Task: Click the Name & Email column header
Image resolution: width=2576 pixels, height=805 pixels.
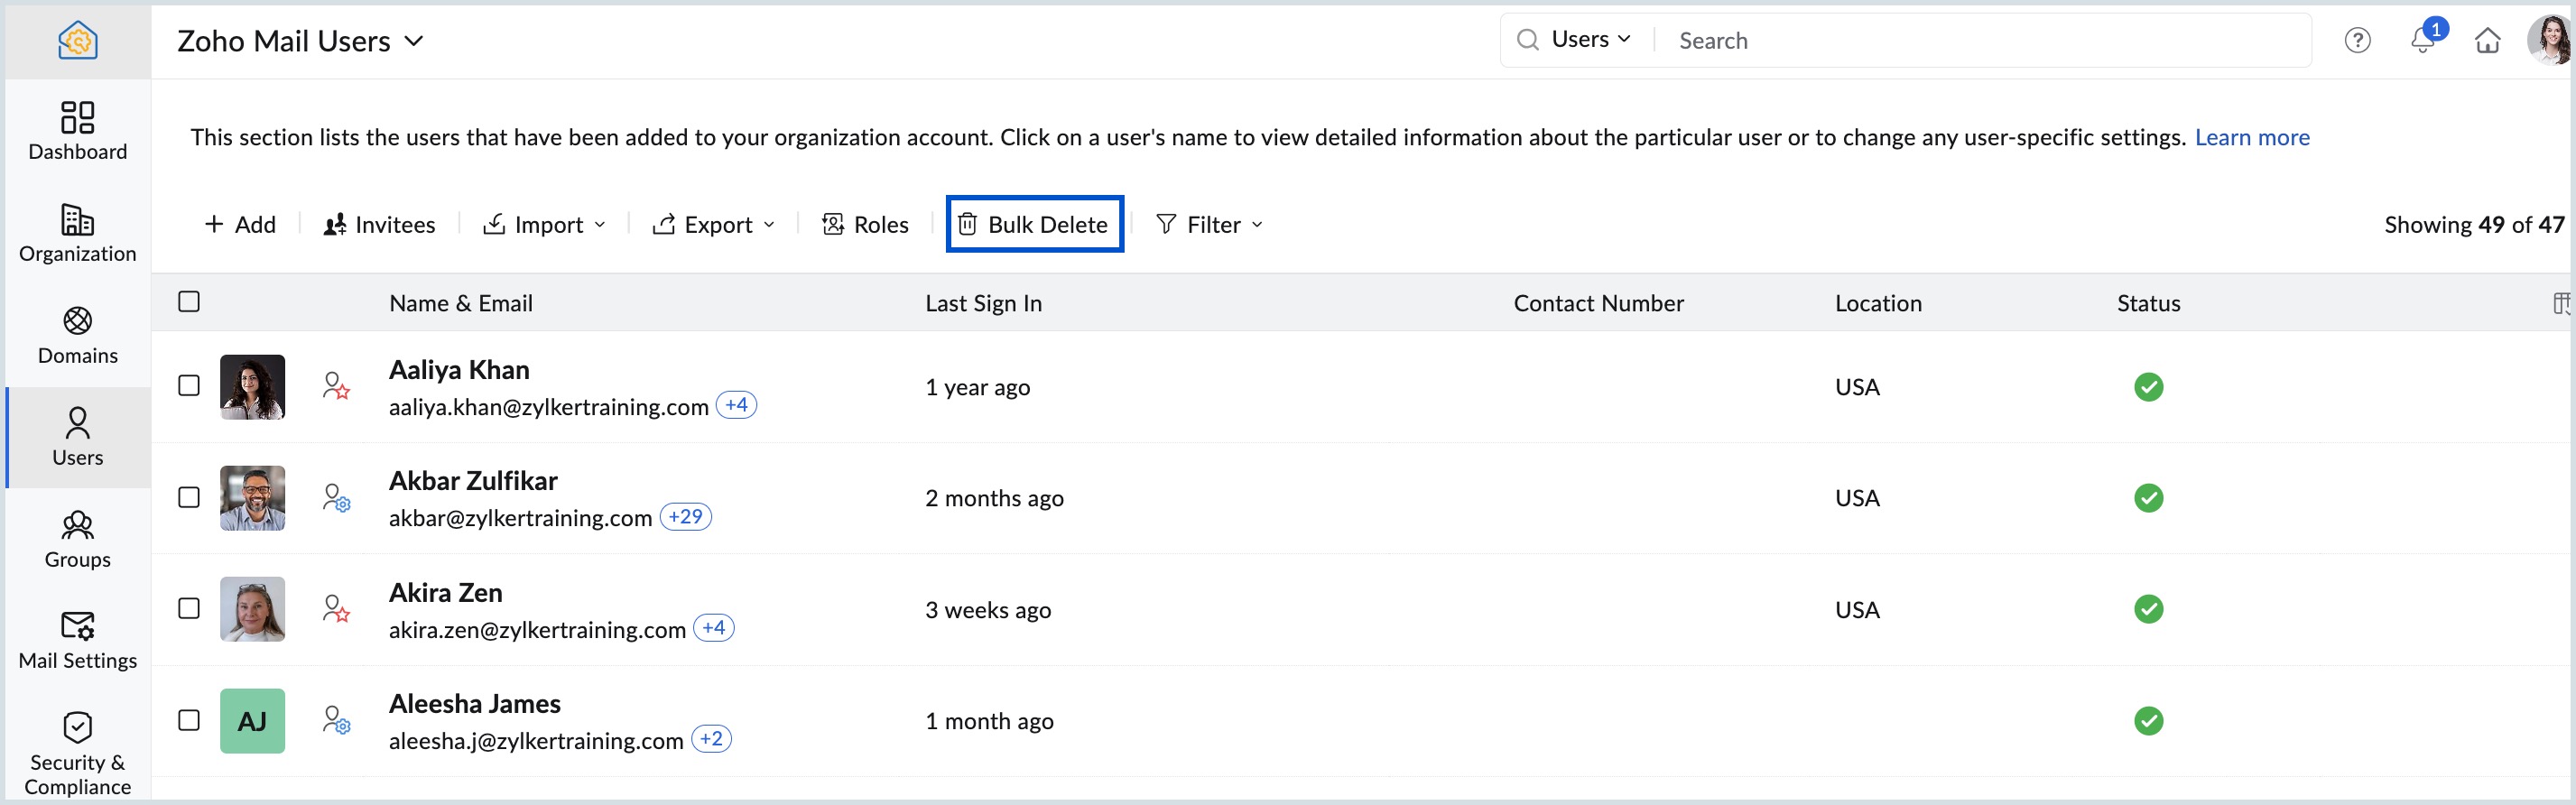Action: coord(460,303)
